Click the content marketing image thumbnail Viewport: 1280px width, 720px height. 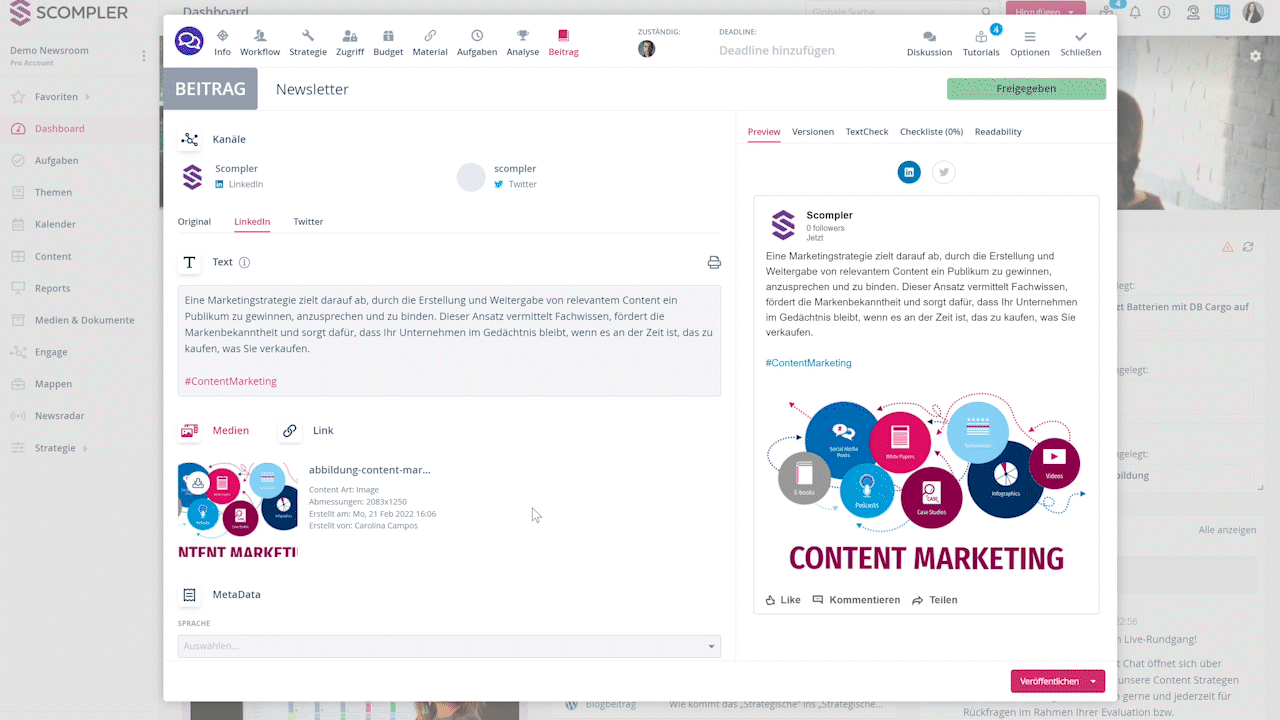237,509
